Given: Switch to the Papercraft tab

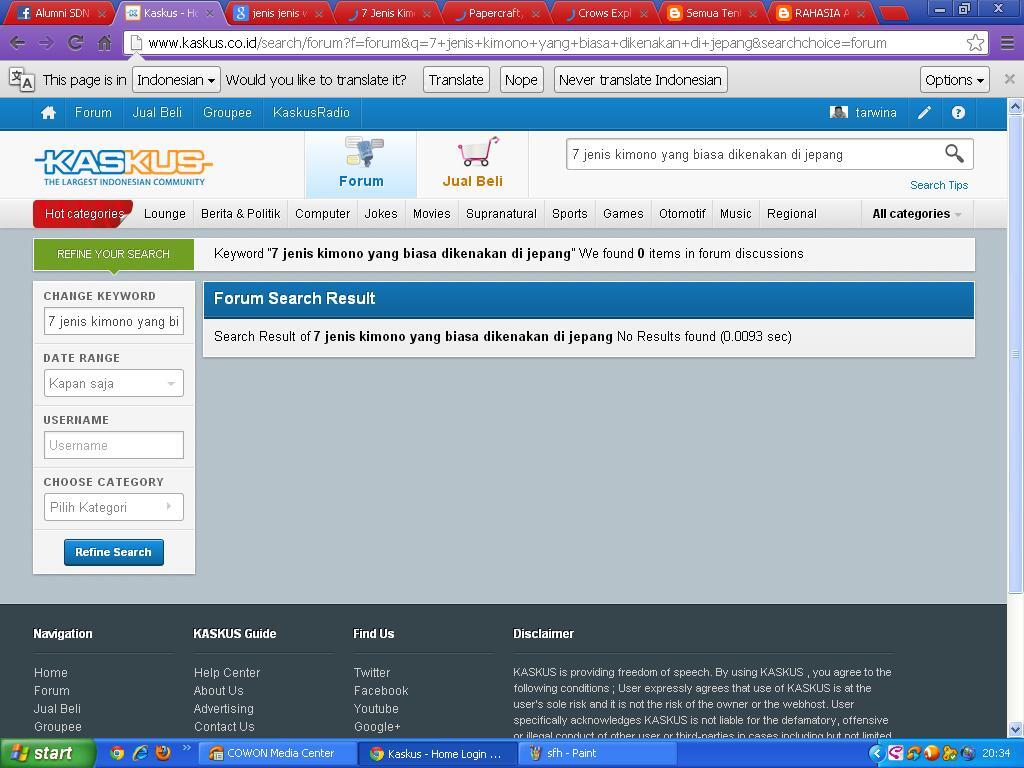Looking at the screenshot, I should [x=496, y=13].
